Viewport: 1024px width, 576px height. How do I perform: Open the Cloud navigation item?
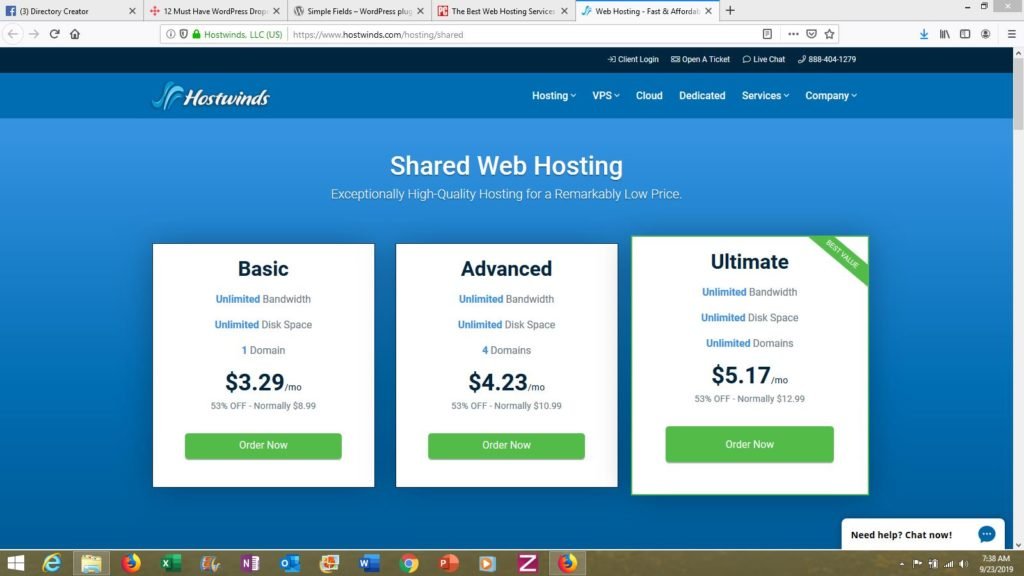tap(649, 95)
